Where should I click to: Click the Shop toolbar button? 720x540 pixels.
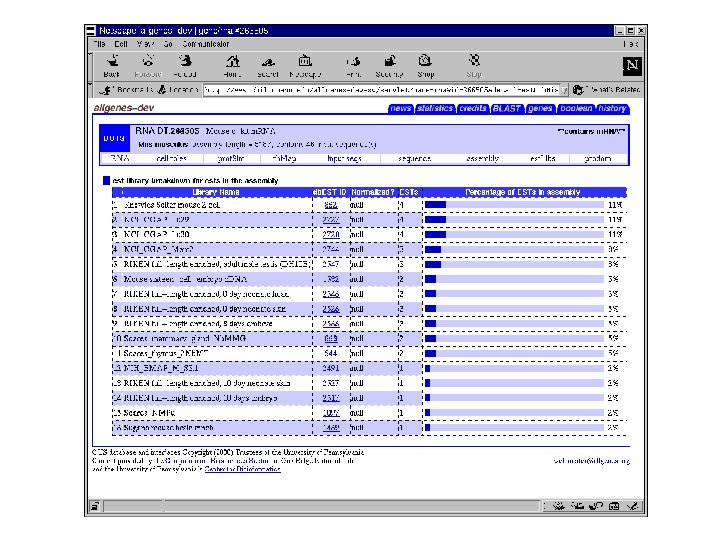425,66
